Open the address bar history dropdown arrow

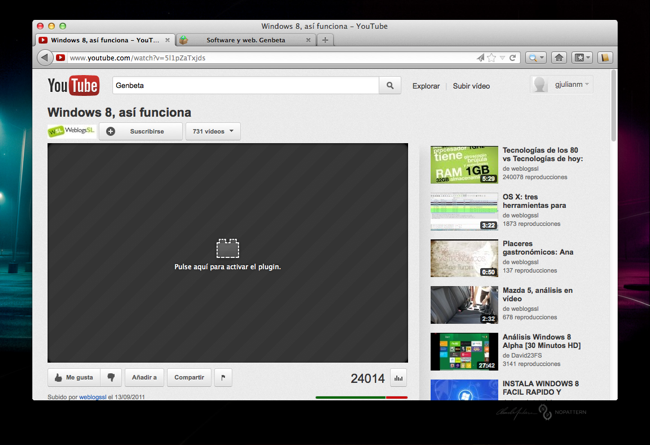point(502,58)
